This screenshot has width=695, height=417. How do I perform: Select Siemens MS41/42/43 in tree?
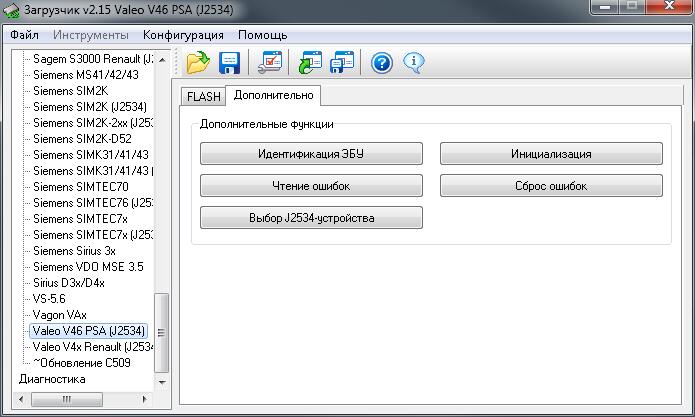(x=86, y=74)
